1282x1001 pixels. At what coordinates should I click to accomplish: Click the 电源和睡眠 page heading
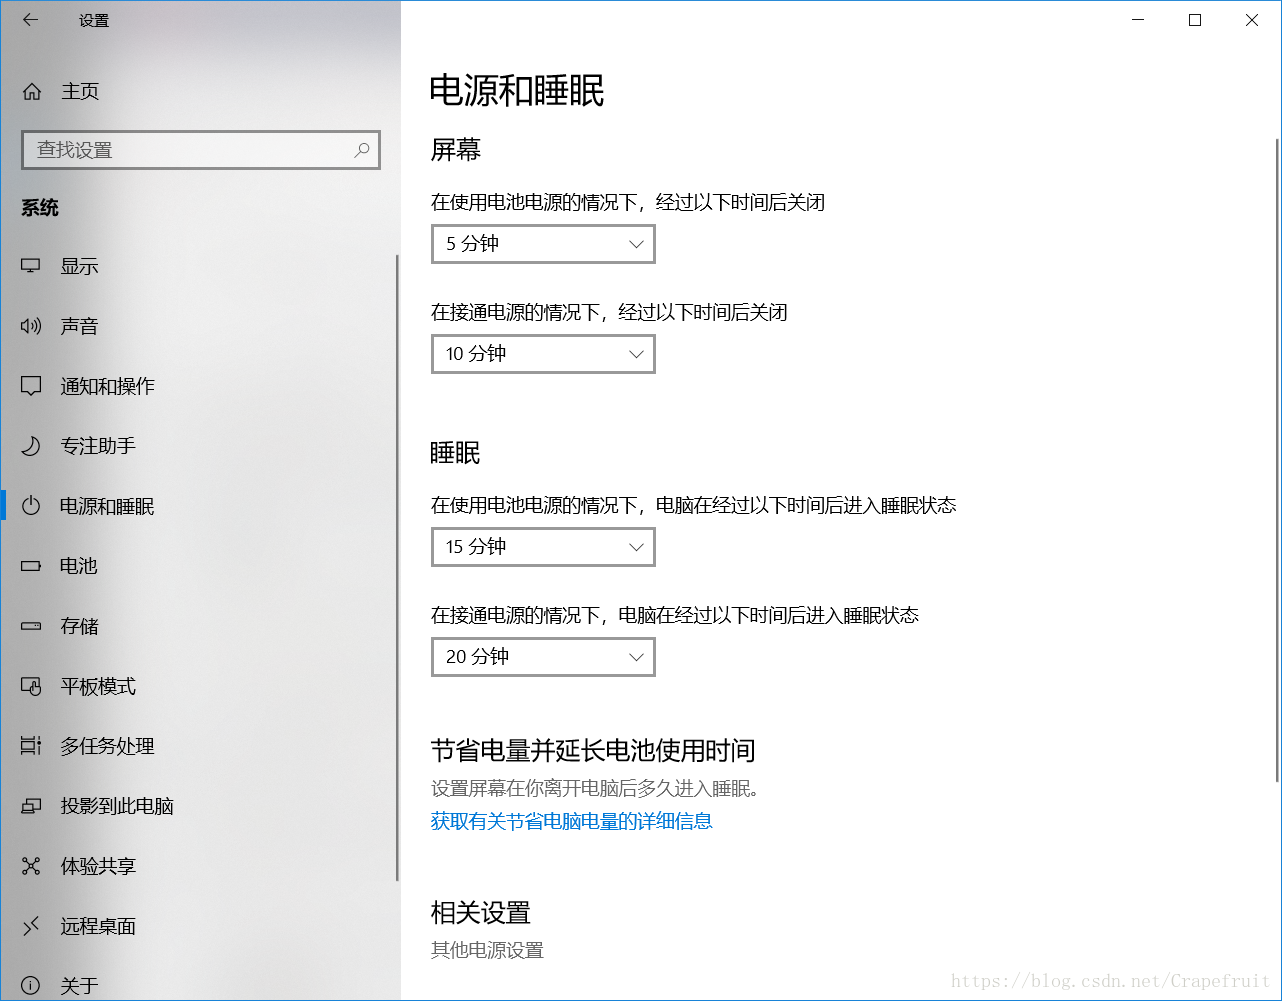(517, 91)
